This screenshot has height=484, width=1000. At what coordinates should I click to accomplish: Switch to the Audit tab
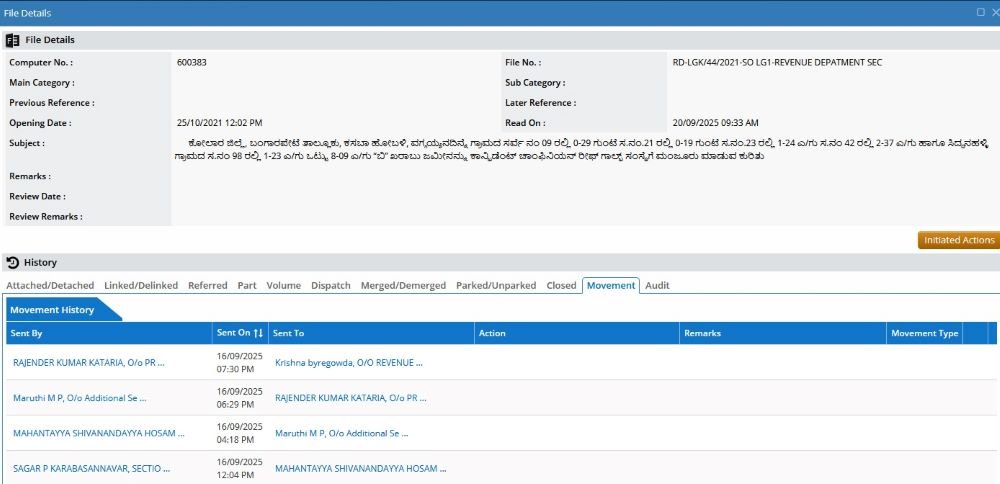click(x=657, y=285)
